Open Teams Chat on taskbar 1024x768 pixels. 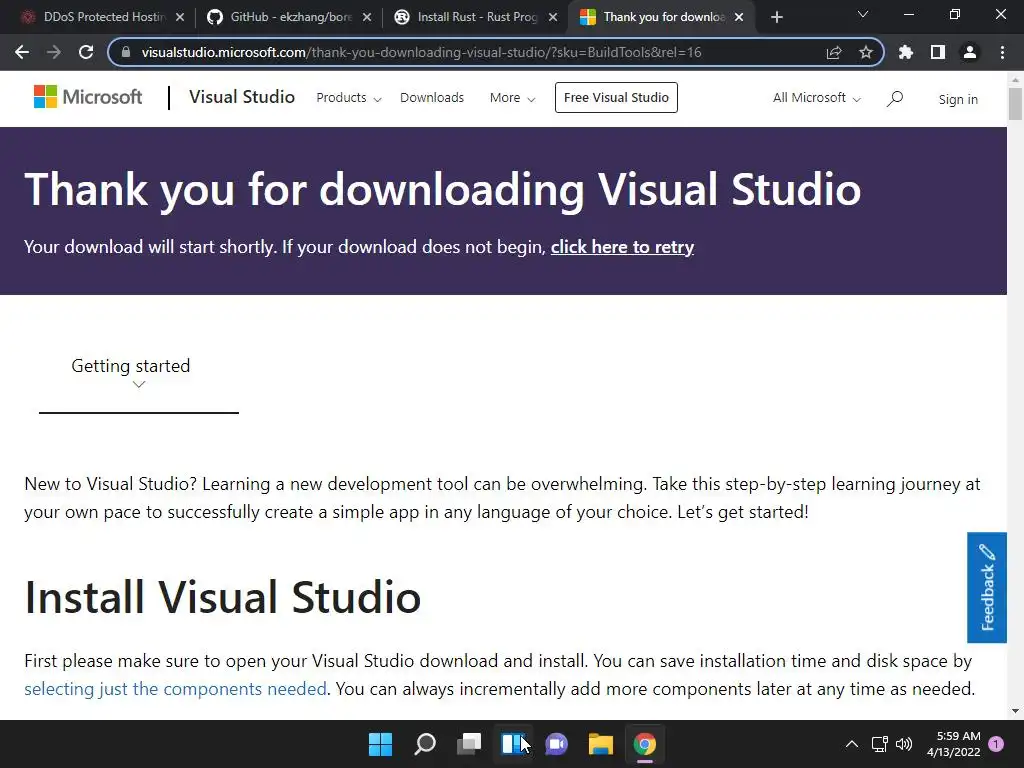pyautogui.click(x=556, y=744)
